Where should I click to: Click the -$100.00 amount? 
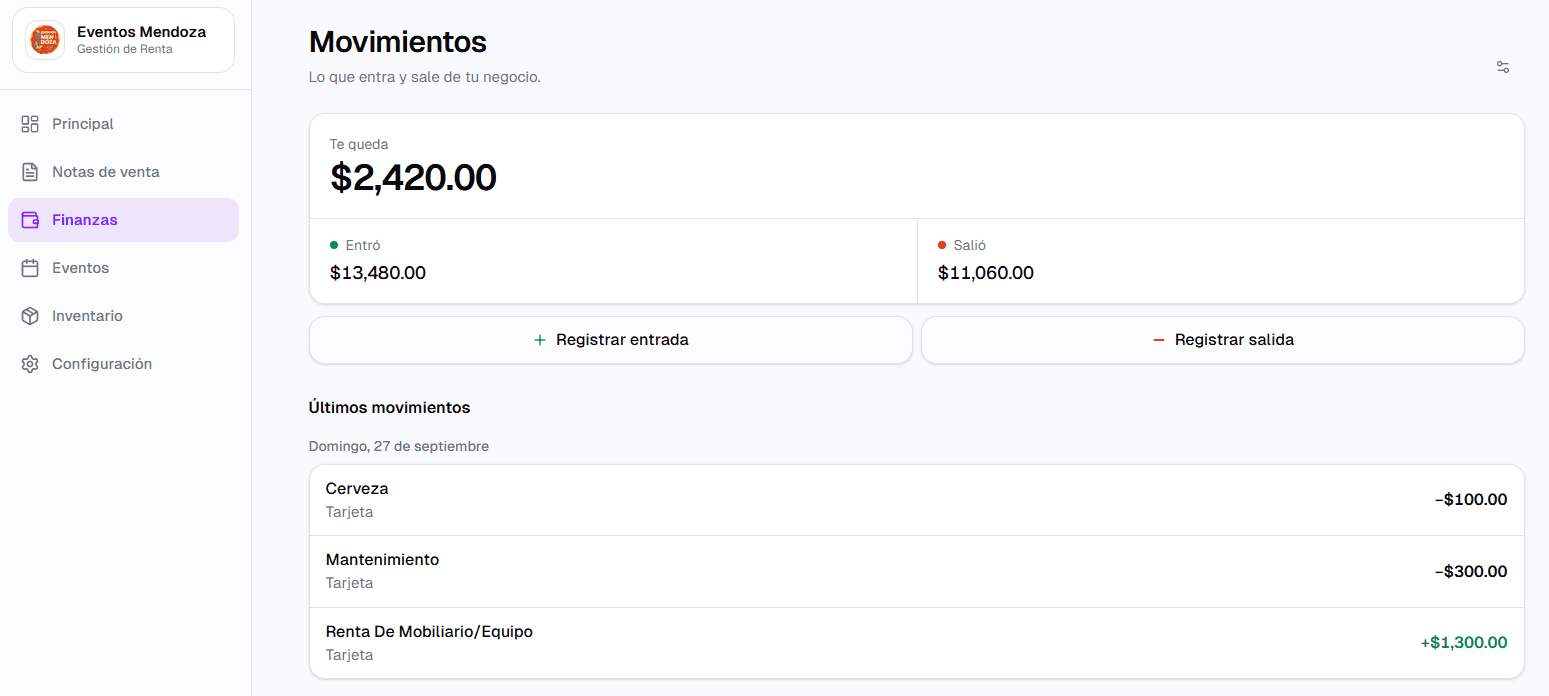click(x=1471, y=500)
